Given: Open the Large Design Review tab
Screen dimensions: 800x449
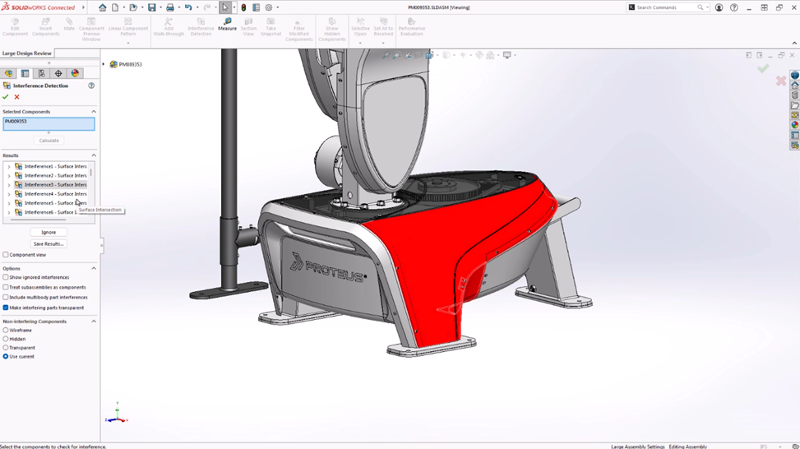Looking at the screenshot, I should 27,53.
